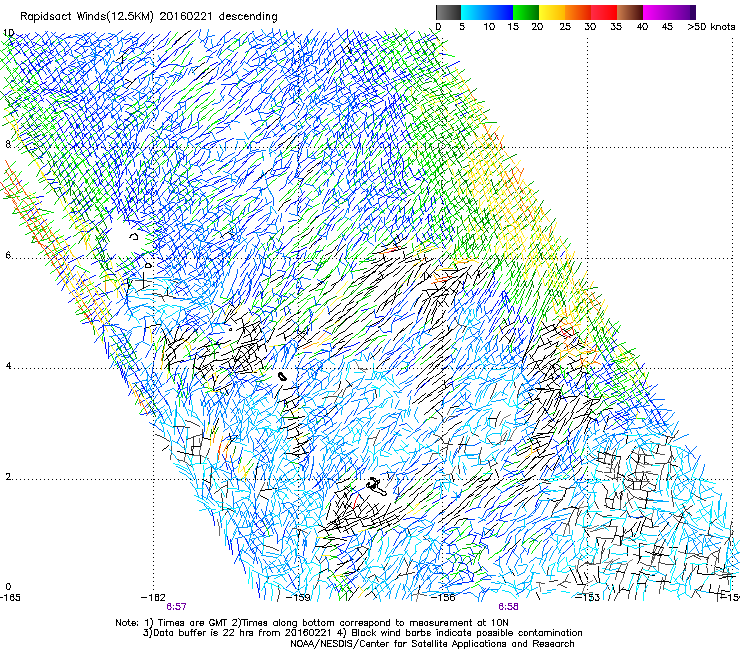Click the gray 0–5 knots legend segment
Screen dimensions: 740x650
point(448,12)
